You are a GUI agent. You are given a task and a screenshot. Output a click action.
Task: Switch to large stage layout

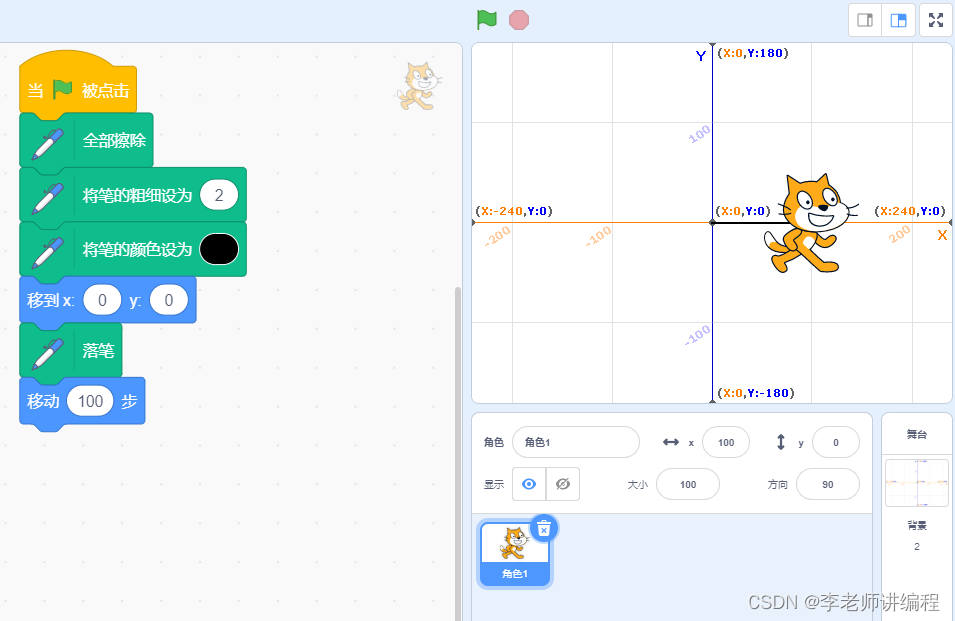898,20
